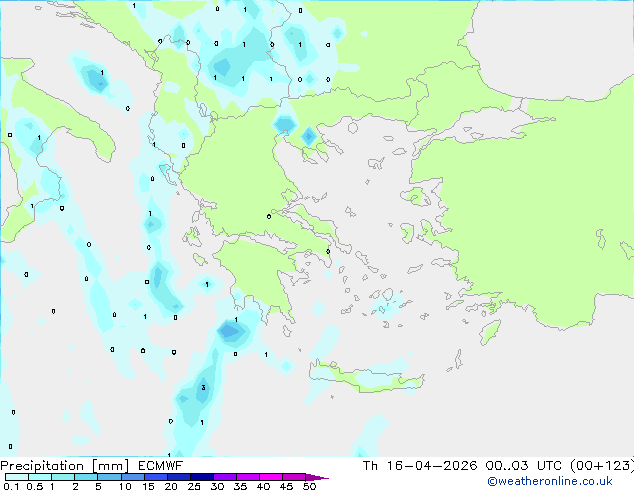Click the 'ECMWF' model label
The width and height of the screenshot is (634, 490).
161,466
